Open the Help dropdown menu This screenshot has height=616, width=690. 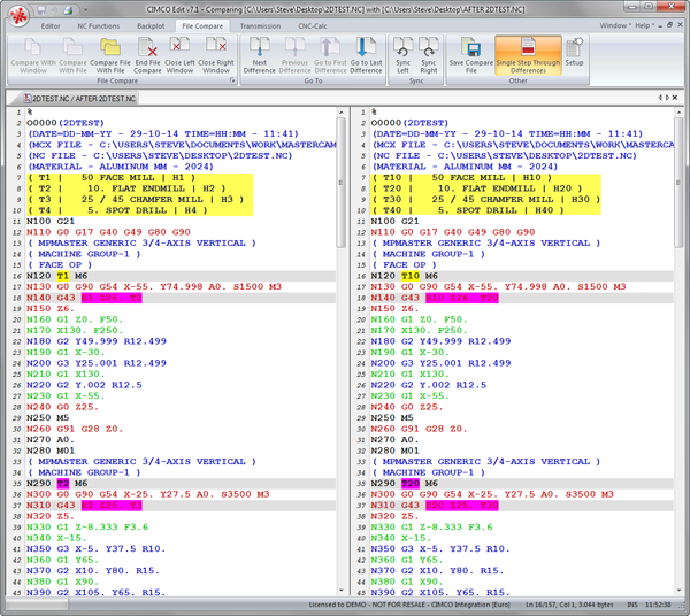[x=644, y=26]
